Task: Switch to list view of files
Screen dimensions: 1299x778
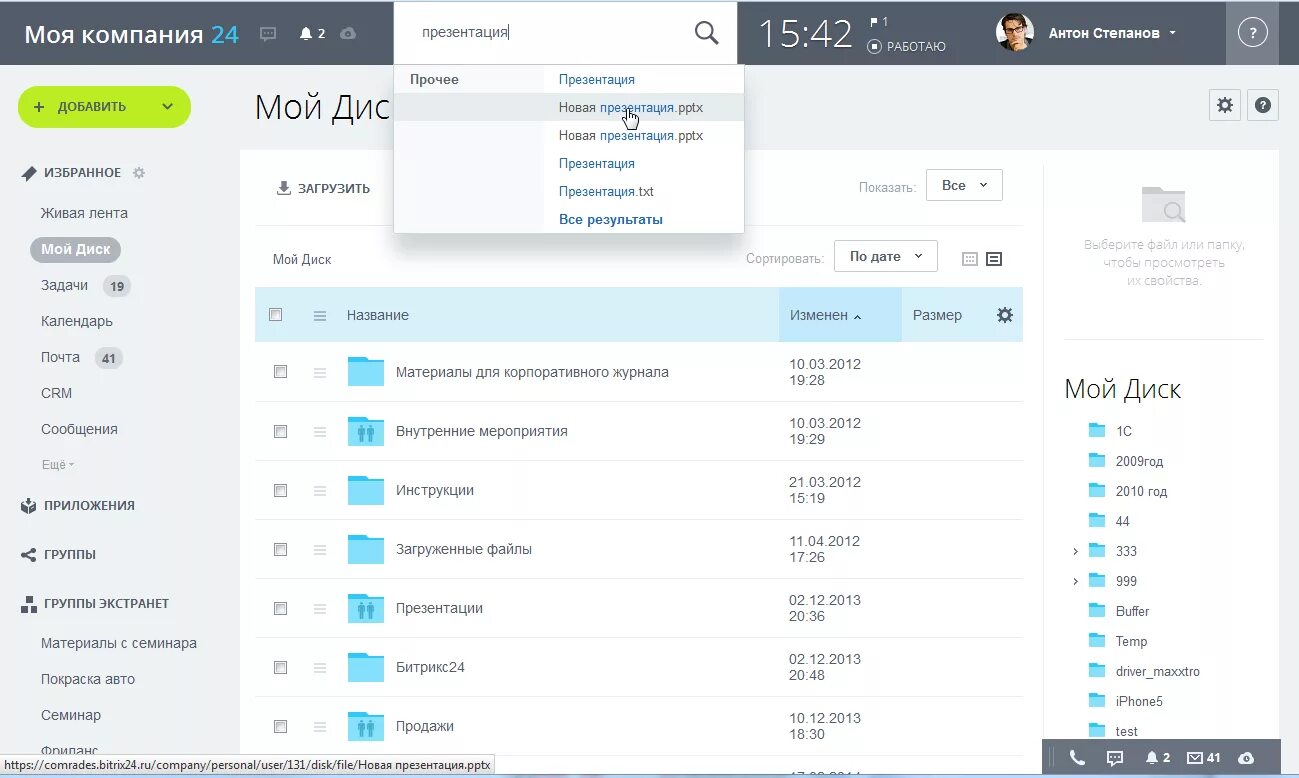Action: [x=994, y=259]
